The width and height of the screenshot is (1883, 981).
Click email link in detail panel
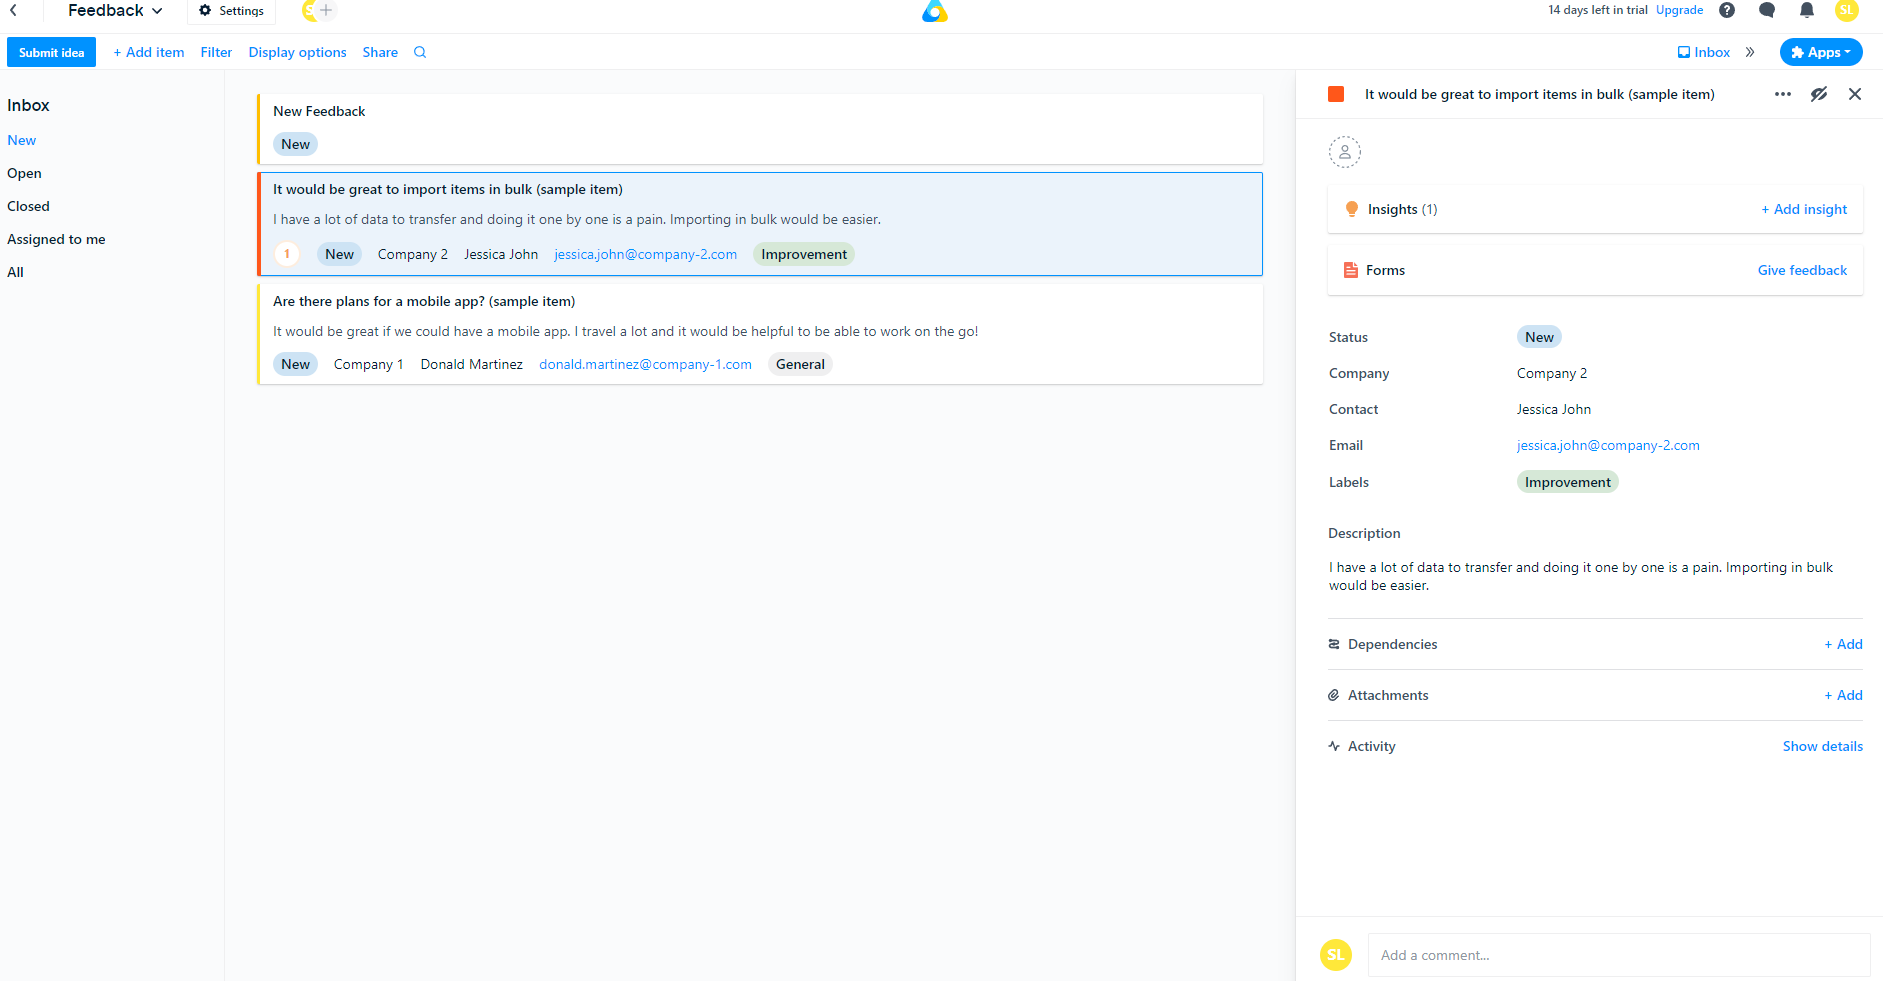pyautogui.click(x=1608, y=445)
